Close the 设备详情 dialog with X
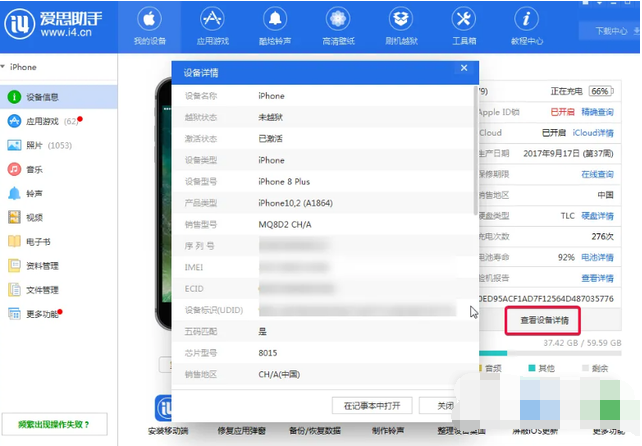 click(463, 68)
